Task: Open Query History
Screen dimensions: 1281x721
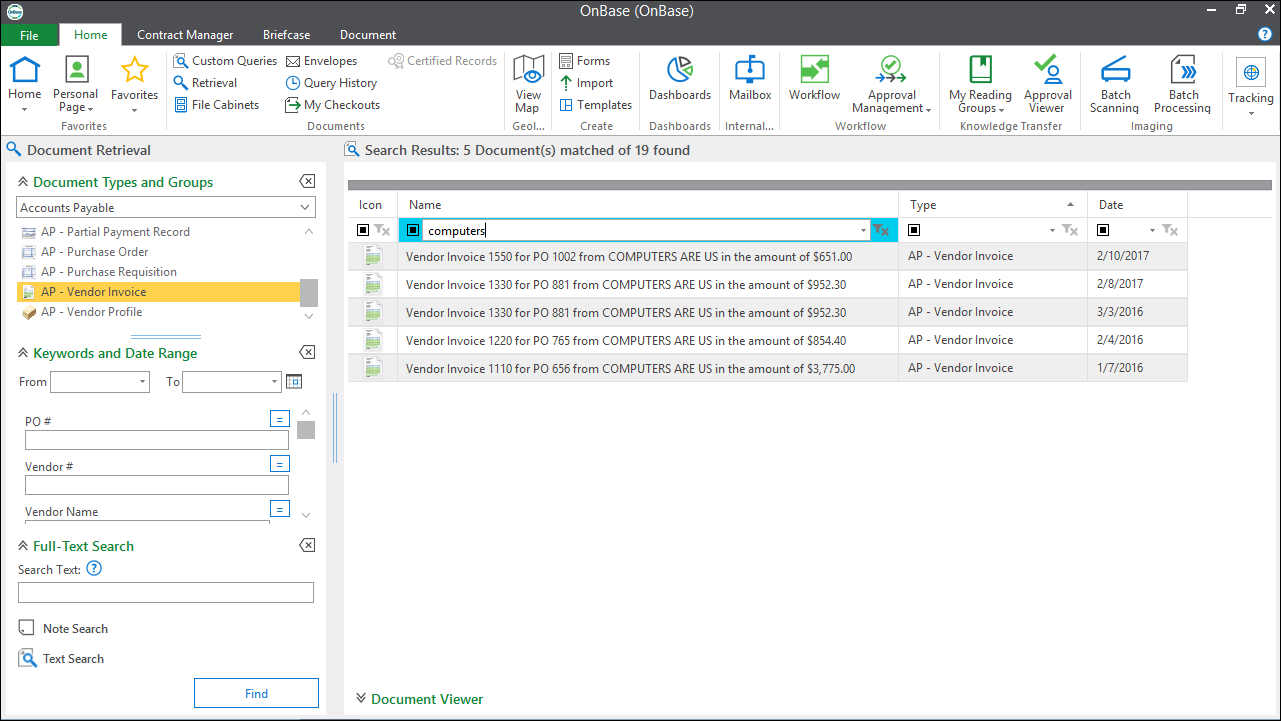Action: (331, 83)
